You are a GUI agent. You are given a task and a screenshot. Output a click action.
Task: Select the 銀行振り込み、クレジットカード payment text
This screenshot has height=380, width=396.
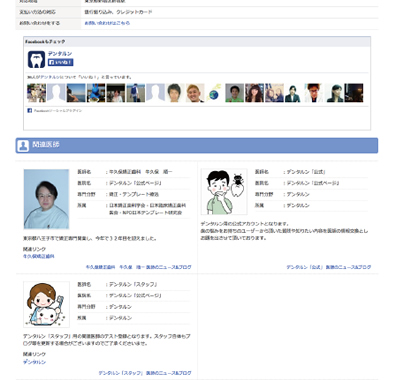coord(118,12)
